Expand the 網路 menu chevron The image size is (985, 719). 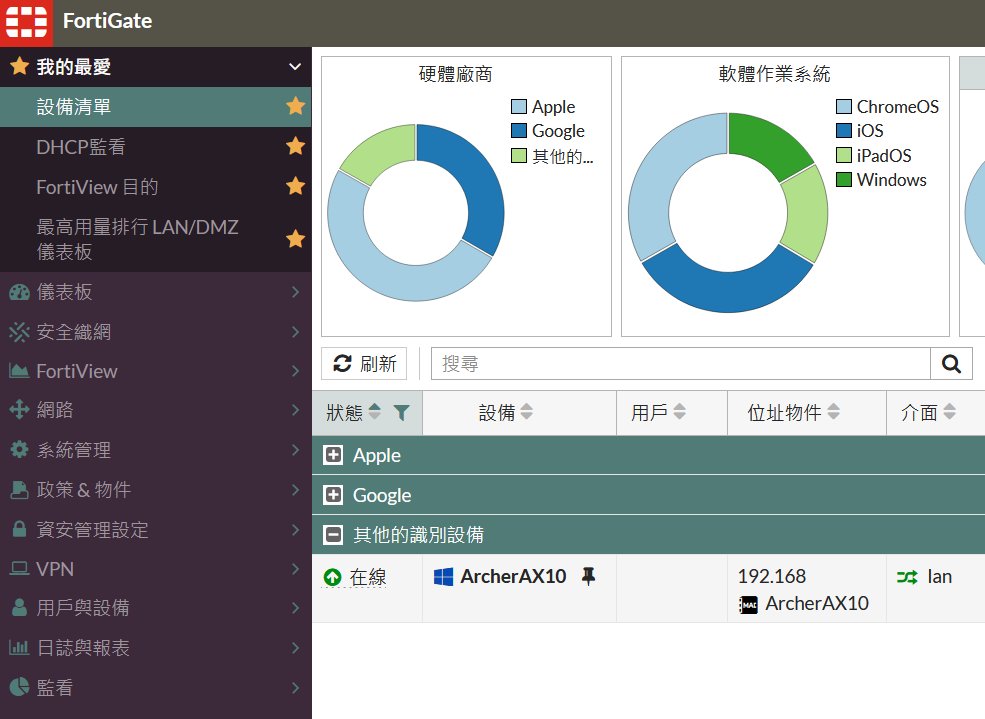point(295,410)
